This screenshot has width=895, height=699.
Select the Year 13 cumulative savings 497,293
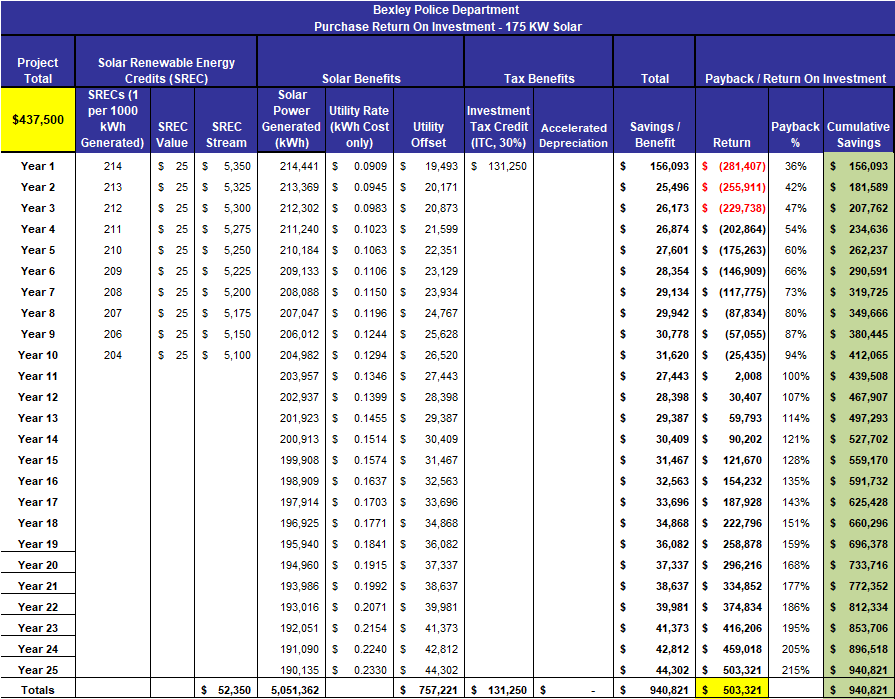pos(865,418)
